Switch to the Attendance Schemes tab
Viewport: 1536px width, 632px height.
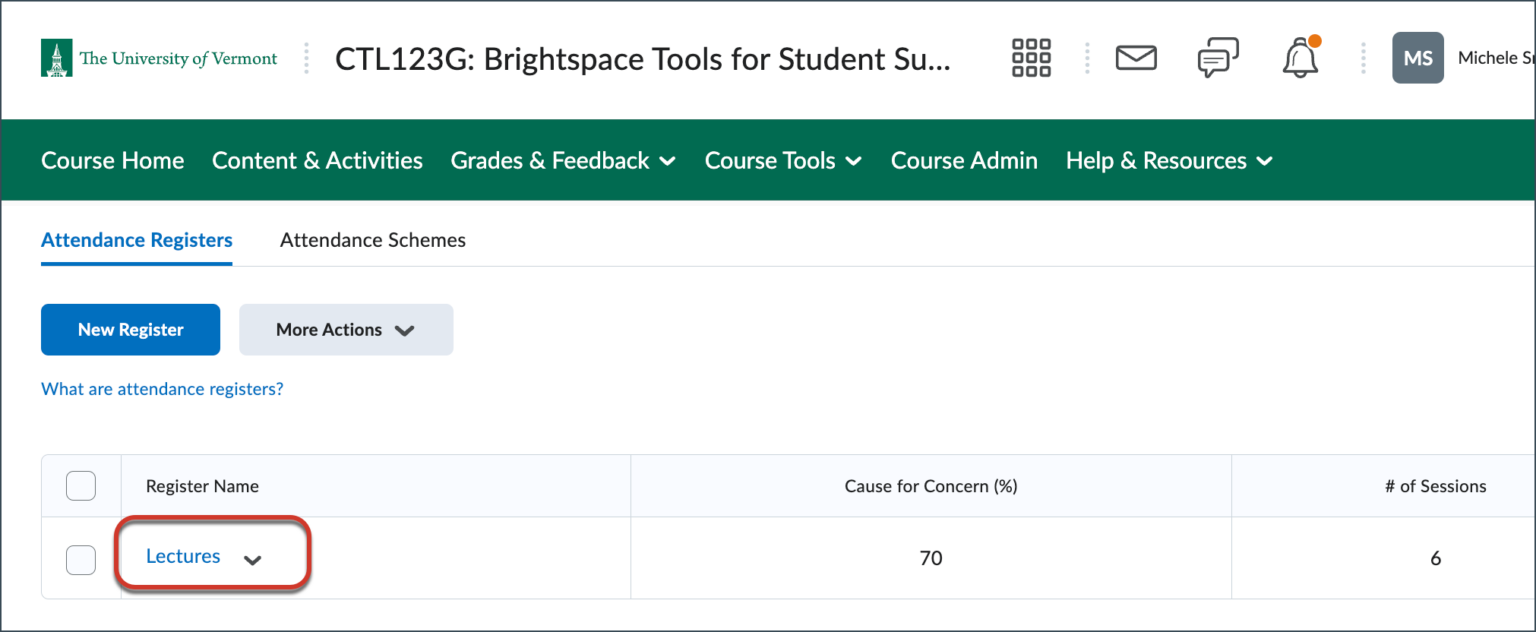point(372,240)
